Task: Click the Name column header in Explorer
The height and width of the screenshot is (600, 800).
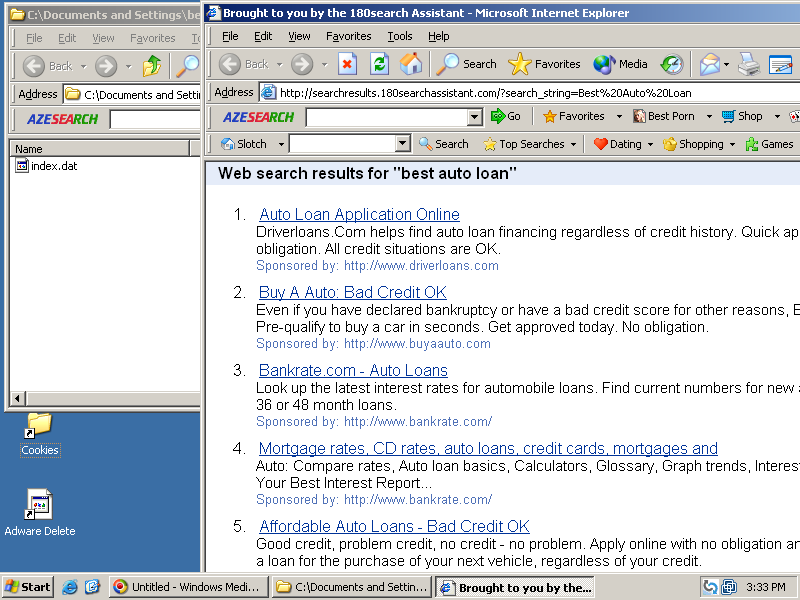Action: click(99, 149)
